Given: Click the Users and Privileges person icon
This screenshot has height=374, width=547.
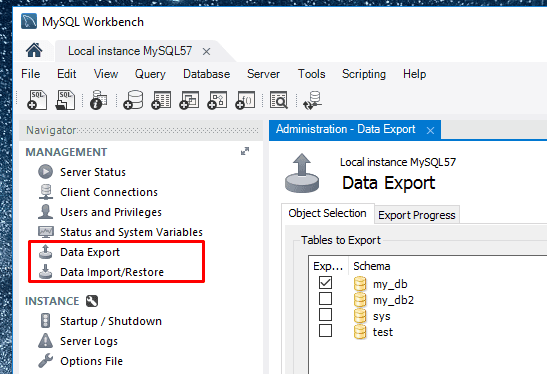Looking at the screenshot, I should pyautogui.click(x=45, y=212).
